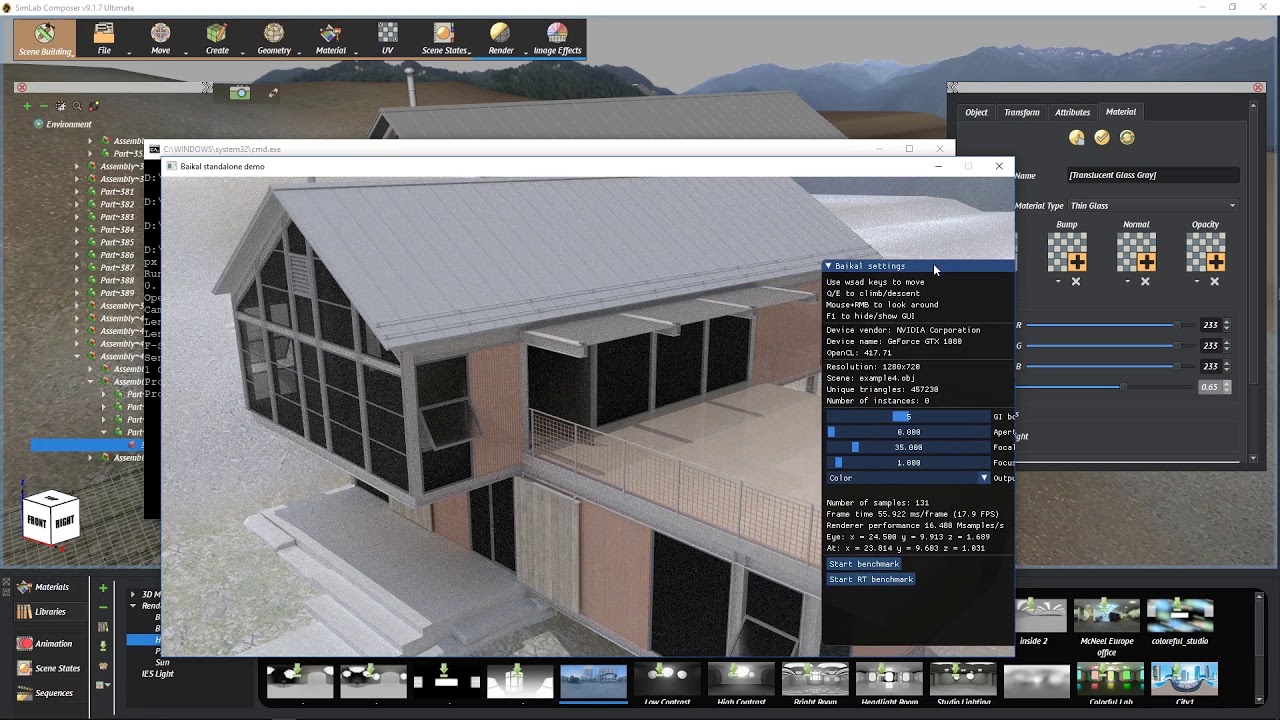This screenshot has height=720, width=1280.
Task: Click the green minus icon in scene browser
Action: 43,106
